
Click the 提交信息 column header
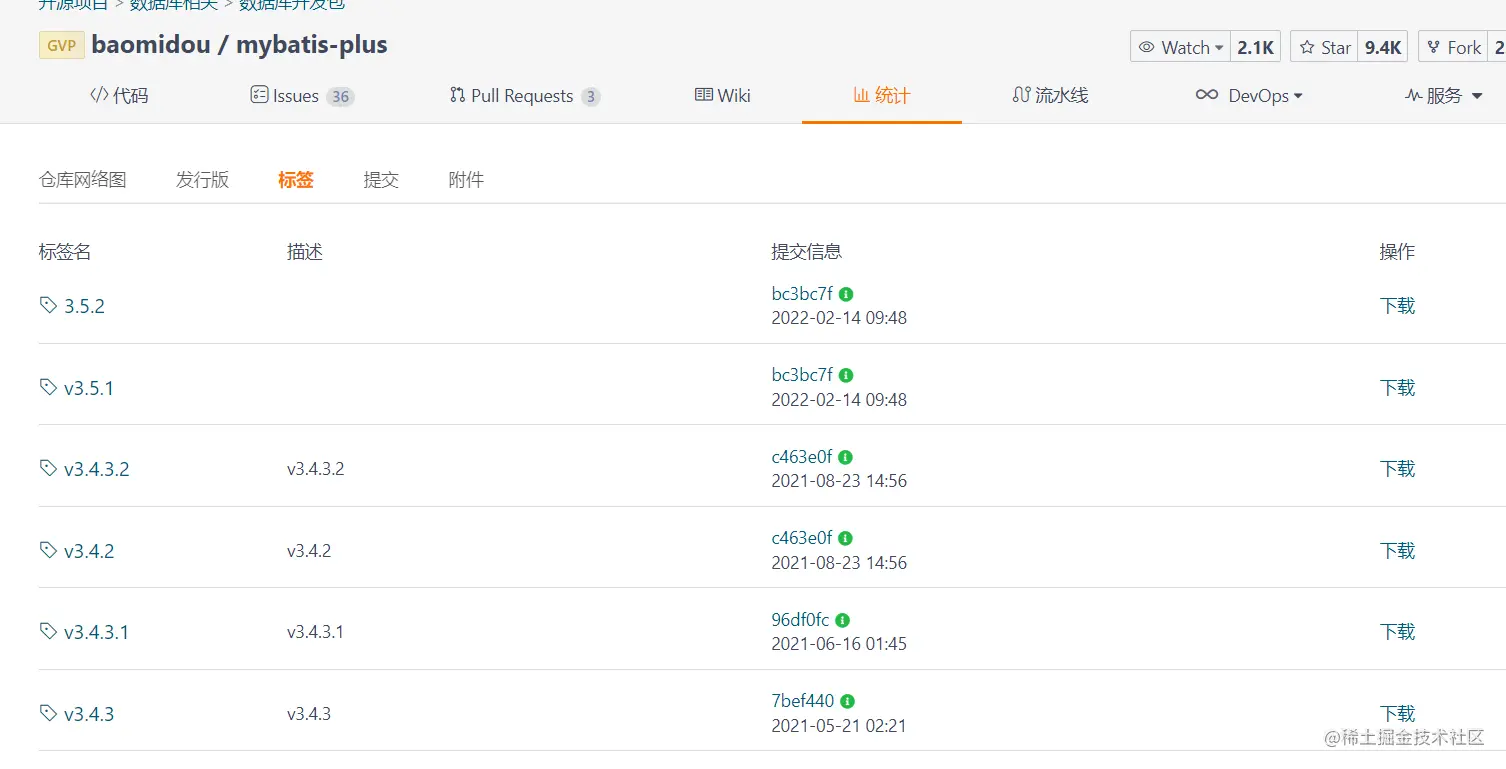tap(806, 252)
